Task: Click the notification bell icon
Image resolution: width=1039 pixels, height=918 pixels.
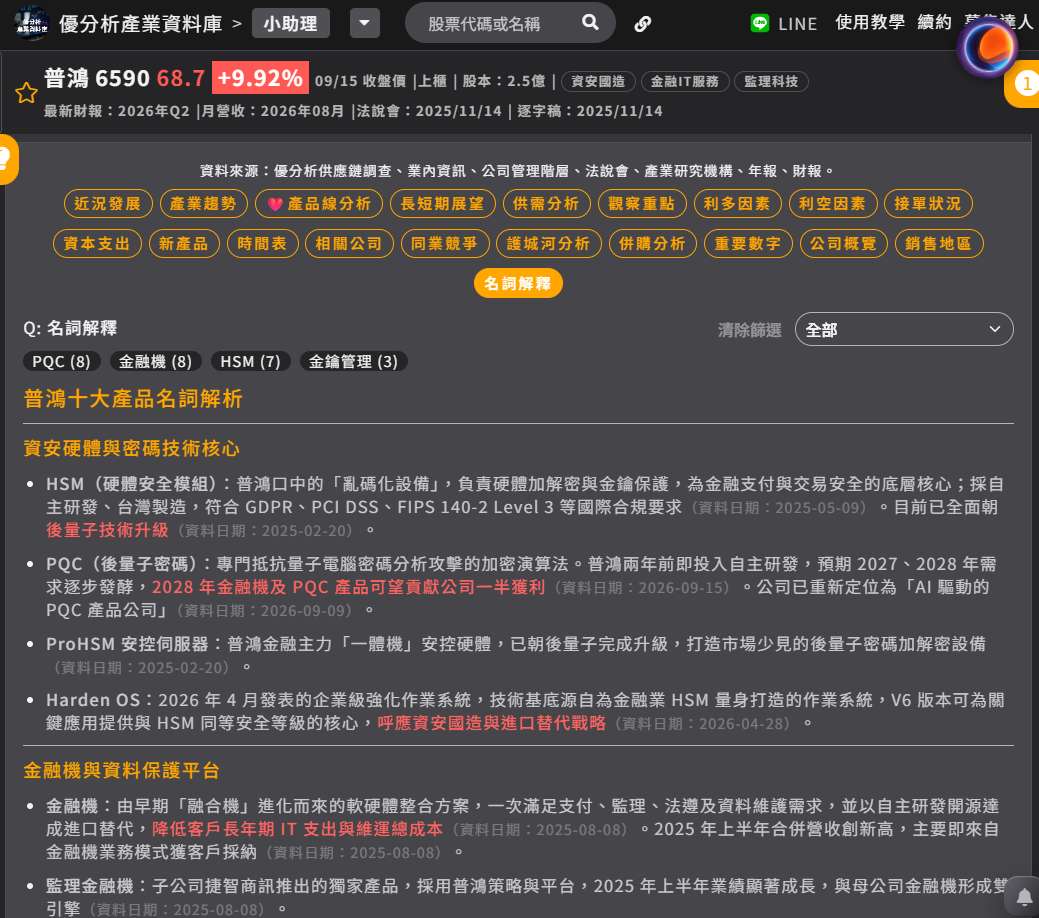Action: [x=1024, y=897]
